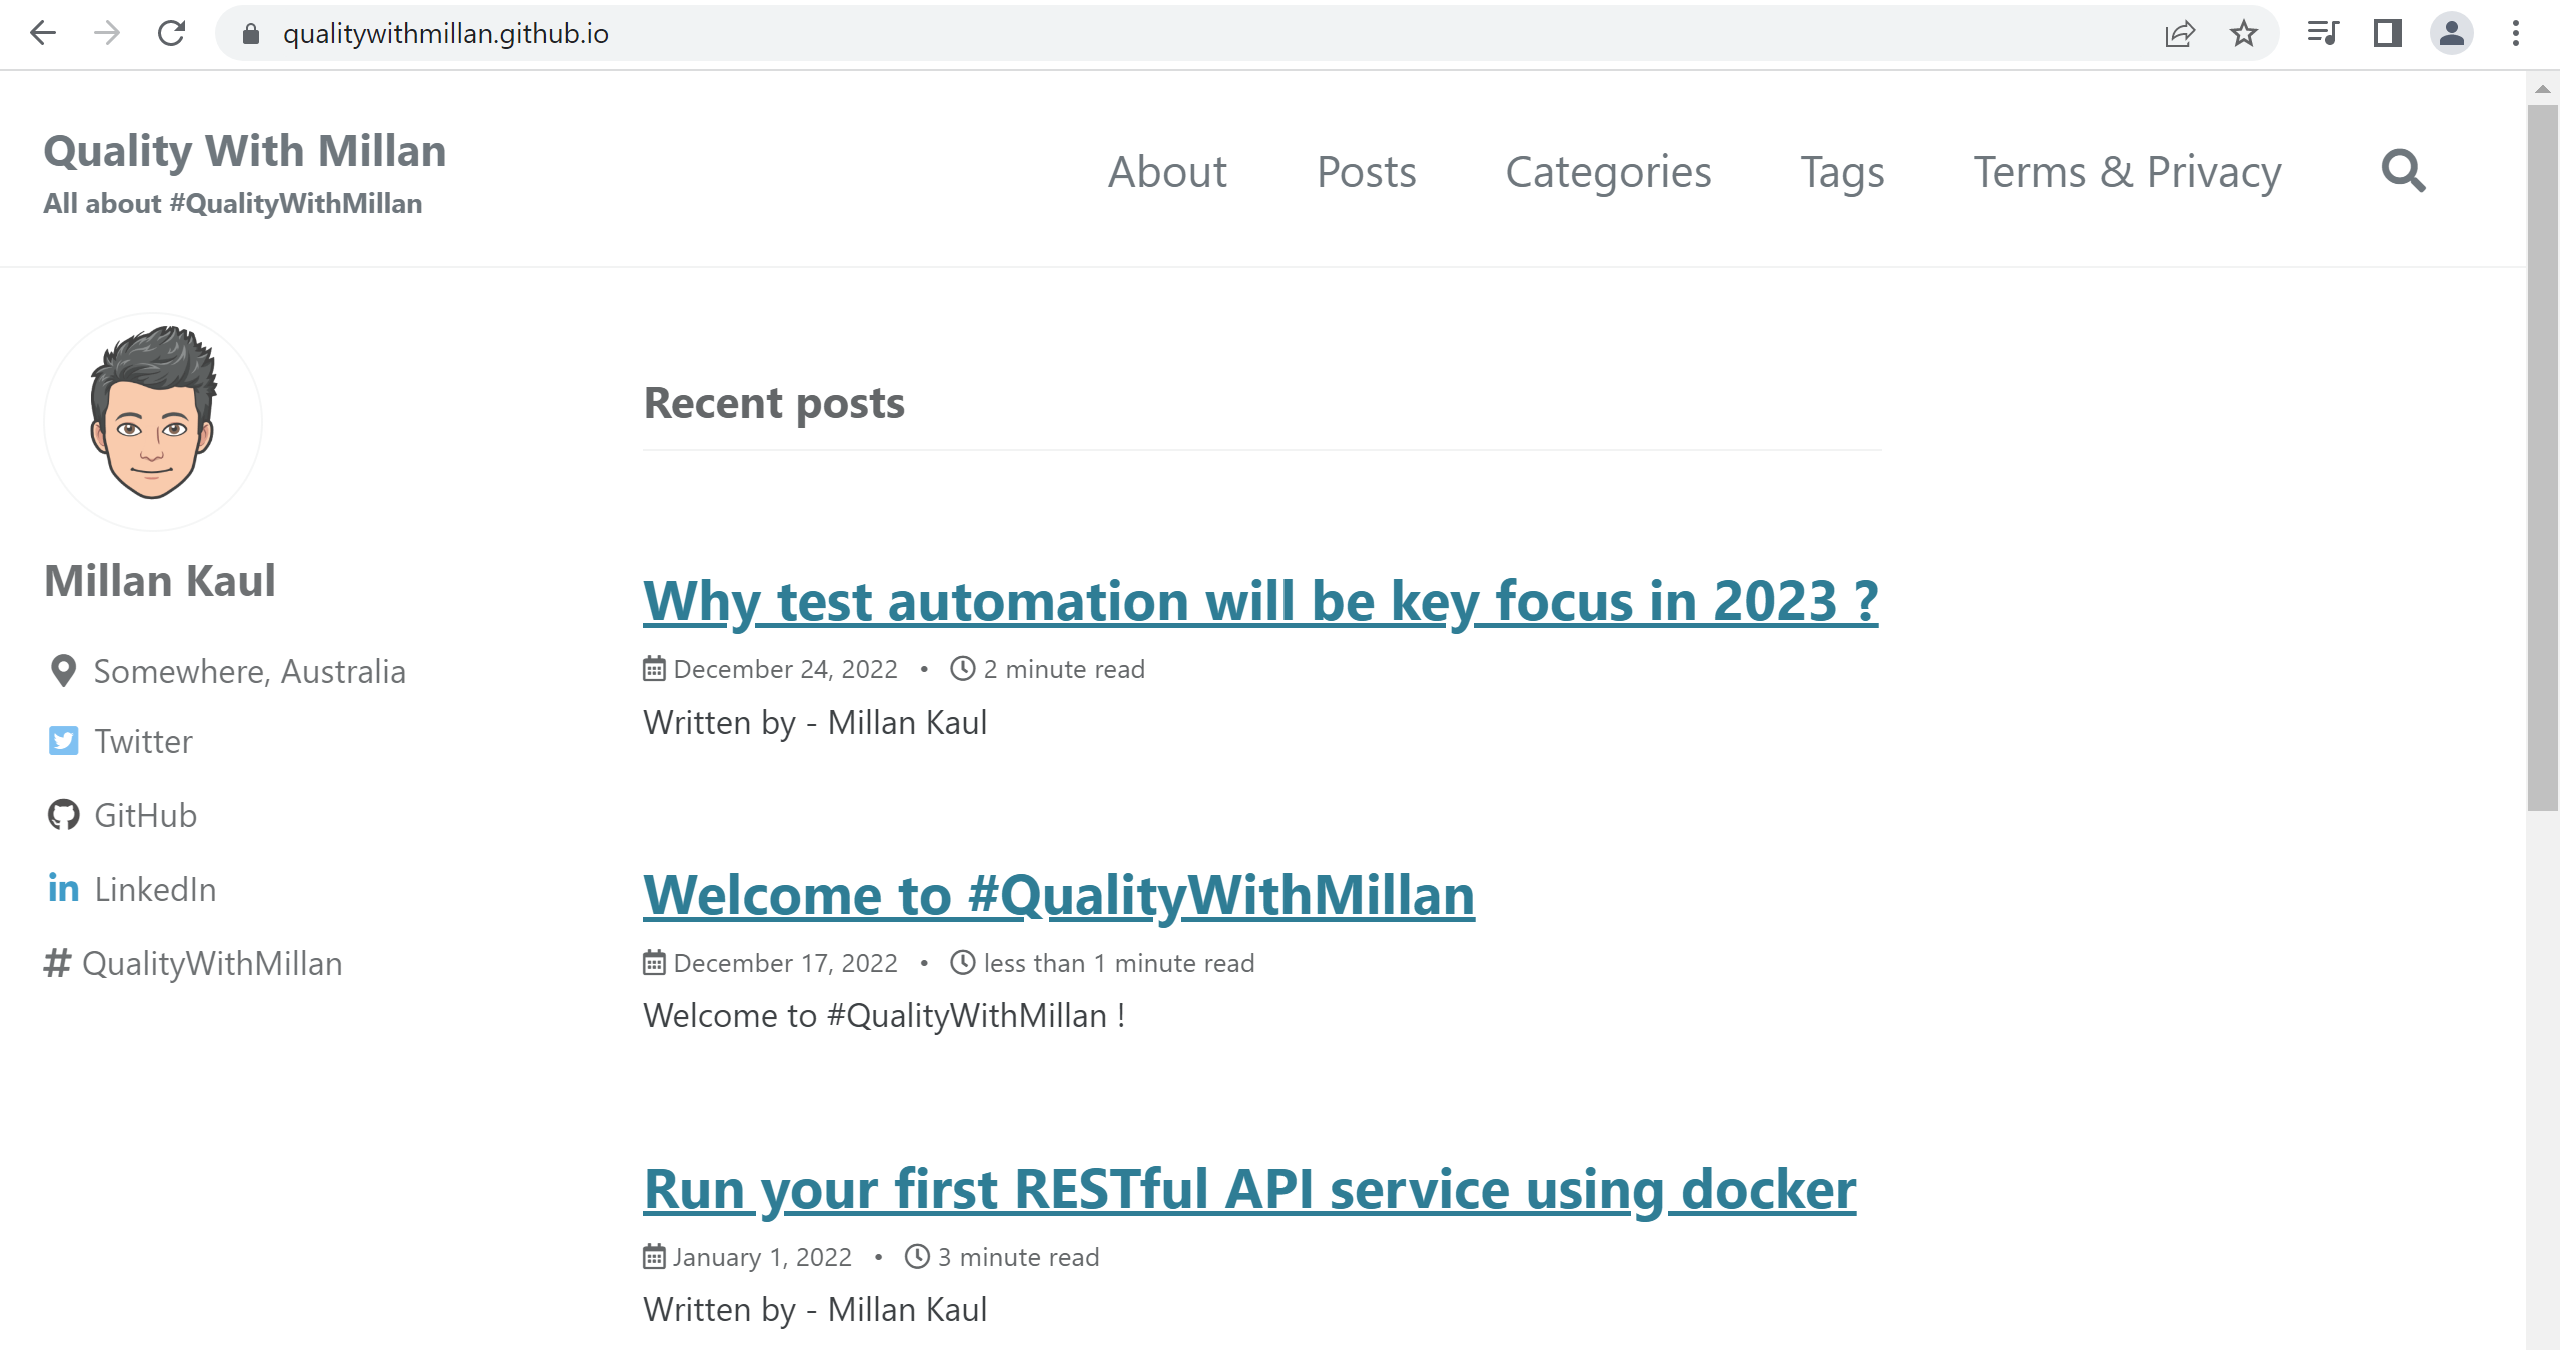Open Chrome three-dot menu
2560x1350 pixels.
tap(2515, 34)
